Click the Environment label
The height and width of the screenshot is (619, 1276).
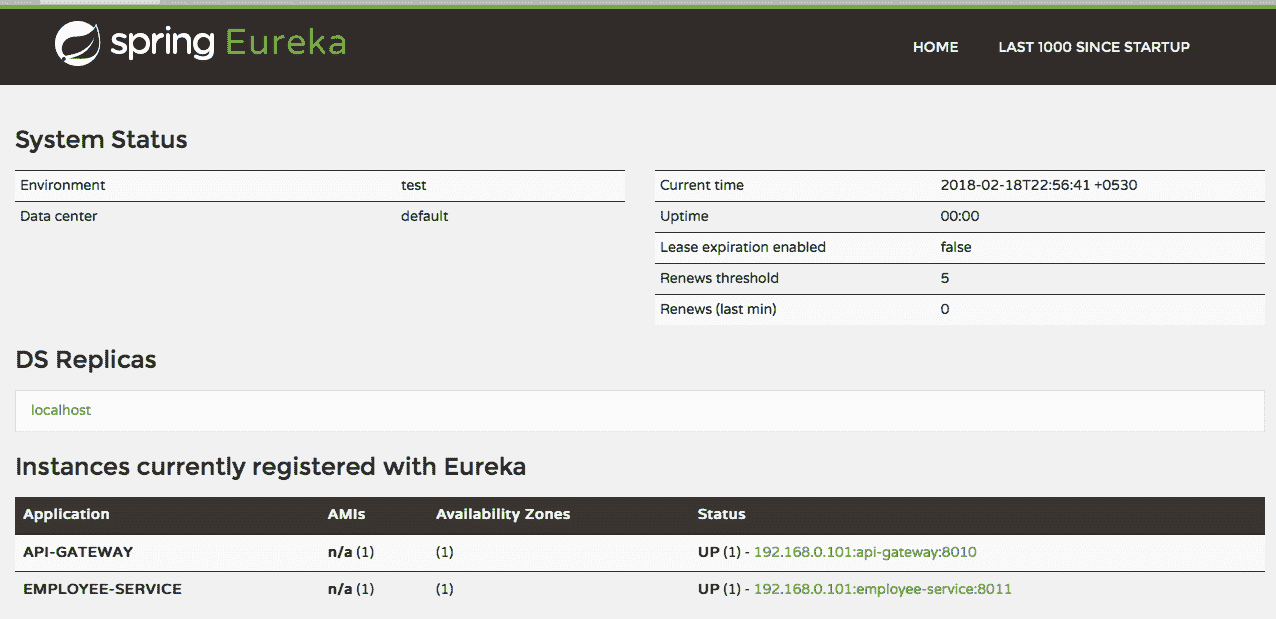[62, 185]
